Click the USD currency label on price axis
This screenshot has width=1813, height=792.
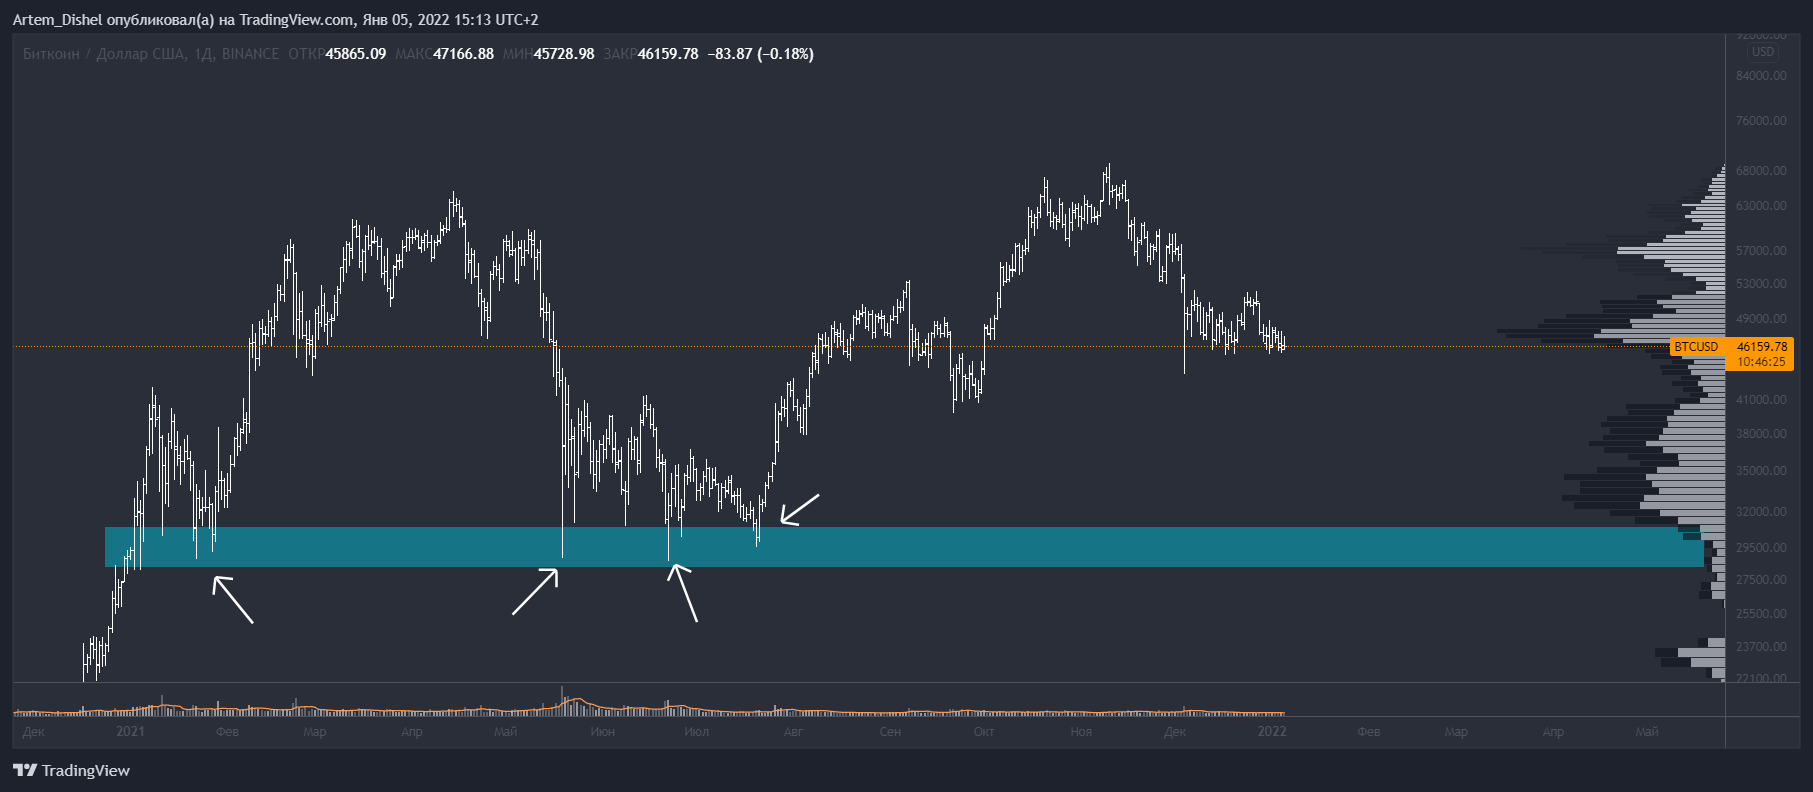pos(1763,52)
